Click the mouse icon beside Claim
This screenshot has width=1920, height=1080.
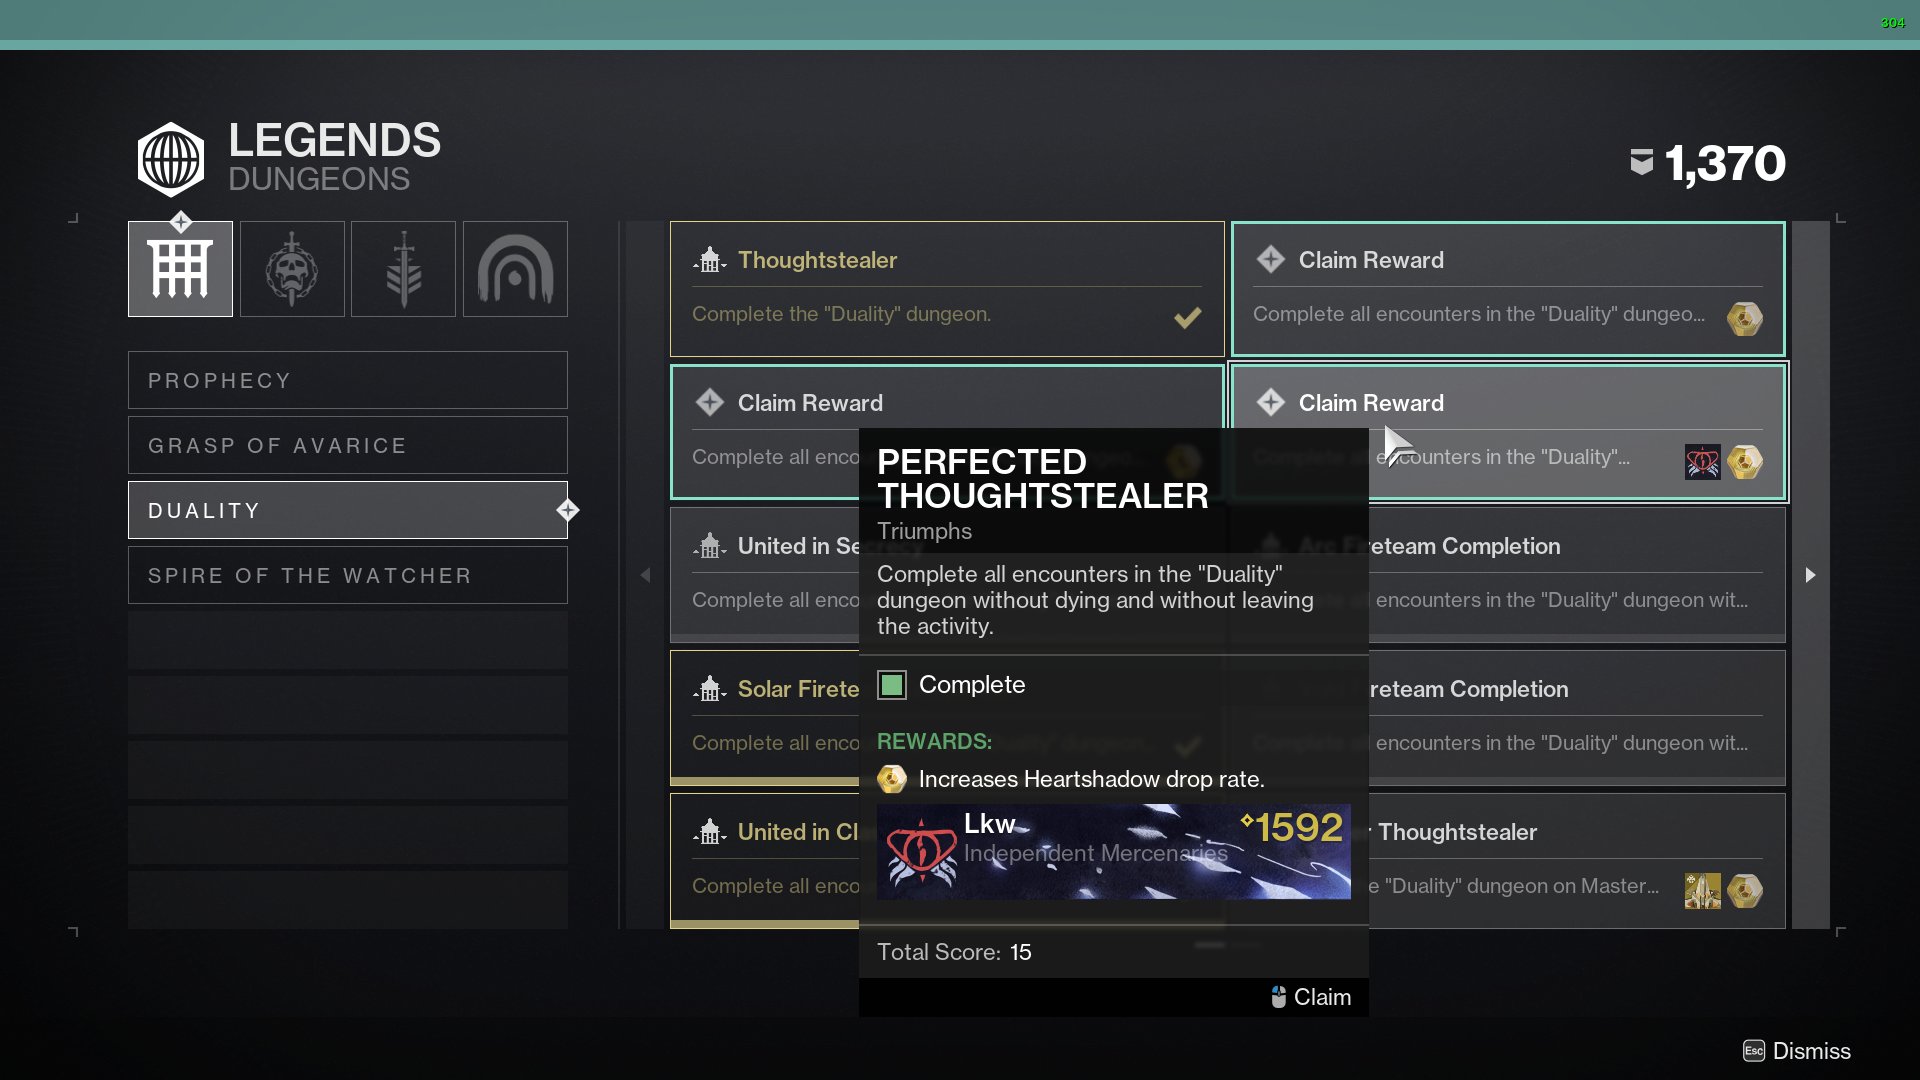tap(1278, 997)
